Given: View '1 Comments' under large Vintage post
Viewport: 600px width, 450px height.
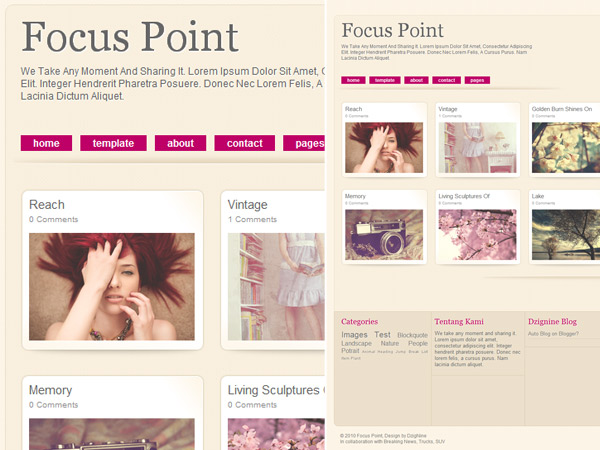Looking at the screenshot, I should (252, 219).
